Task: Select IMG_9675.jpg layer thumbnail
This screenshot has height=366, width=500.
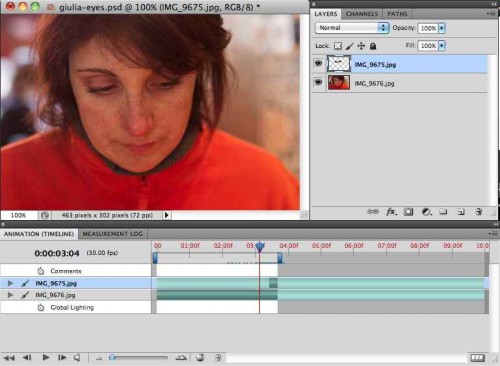Action: (339, 64)
